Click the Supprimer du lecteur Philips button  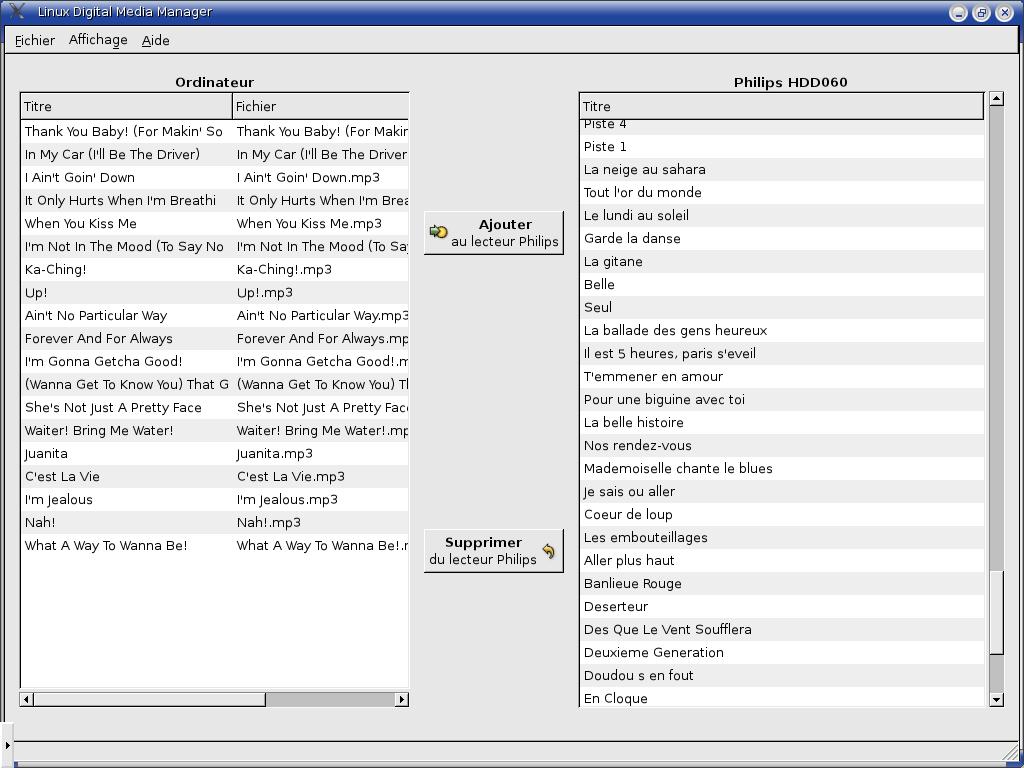(x=494, y=551)
